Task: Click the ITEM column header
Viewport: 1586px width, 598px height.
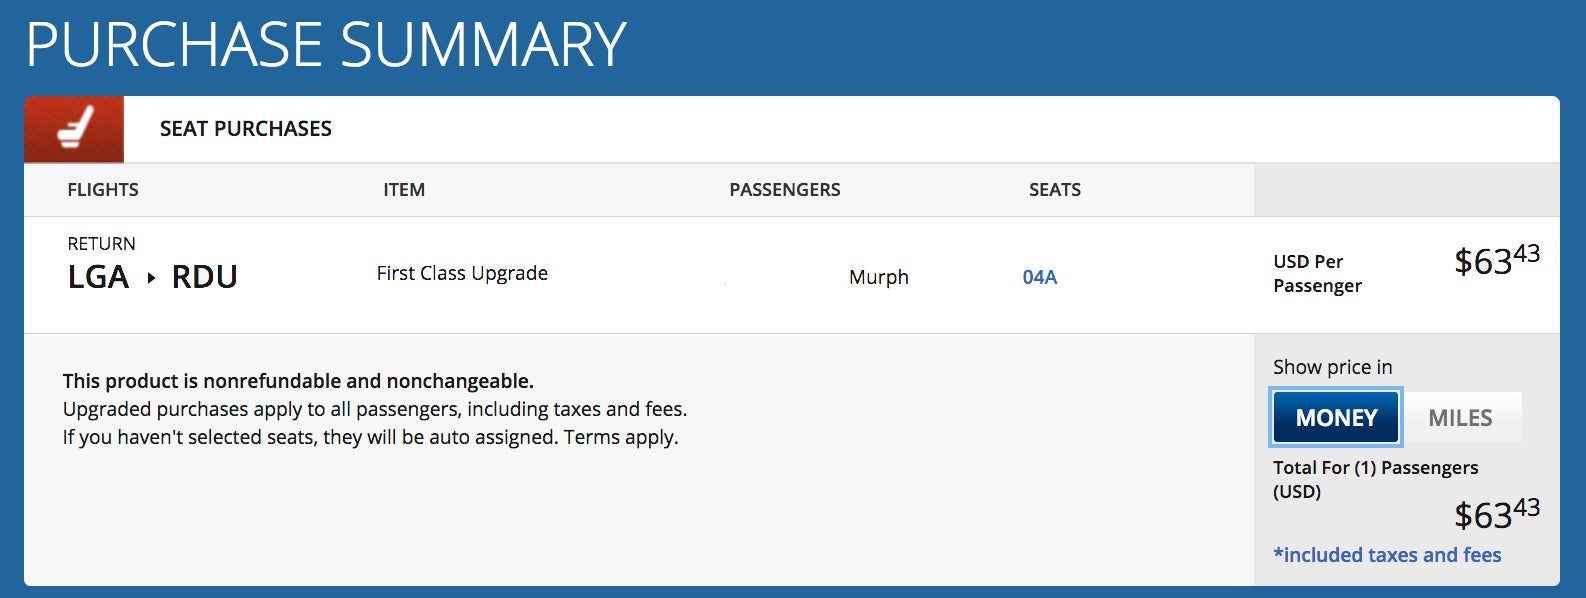Action: pyautogui.click(x=404, y=190)
